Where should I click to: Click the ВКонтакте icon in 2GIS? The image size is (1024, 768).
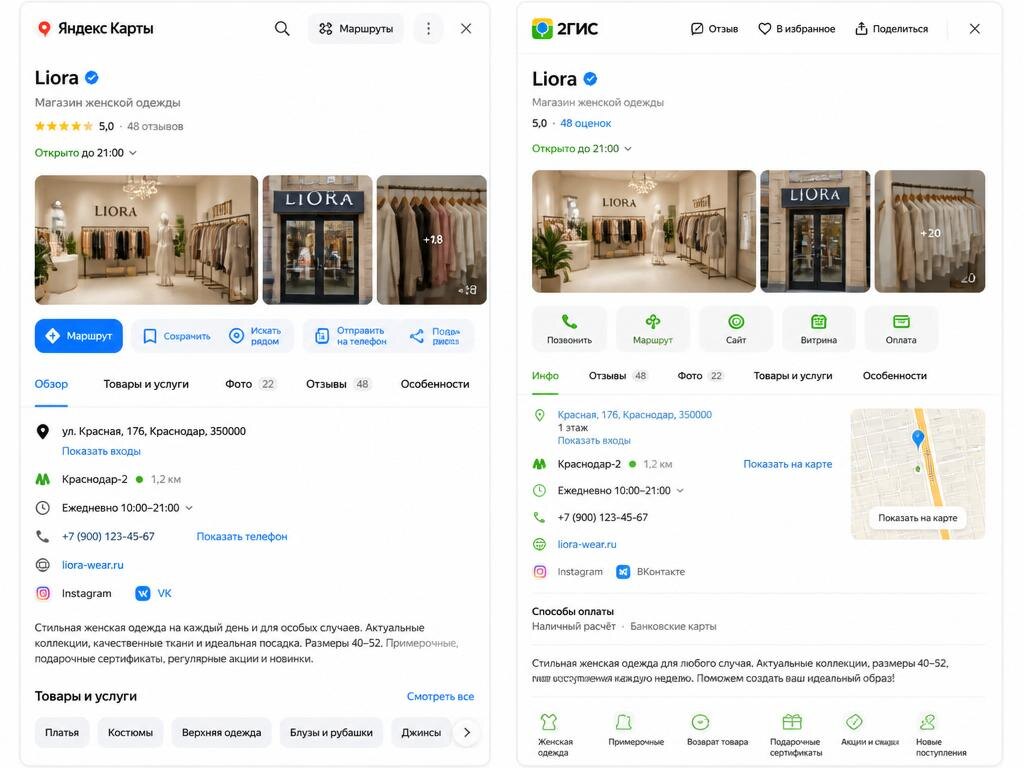(x=624, y=571)
